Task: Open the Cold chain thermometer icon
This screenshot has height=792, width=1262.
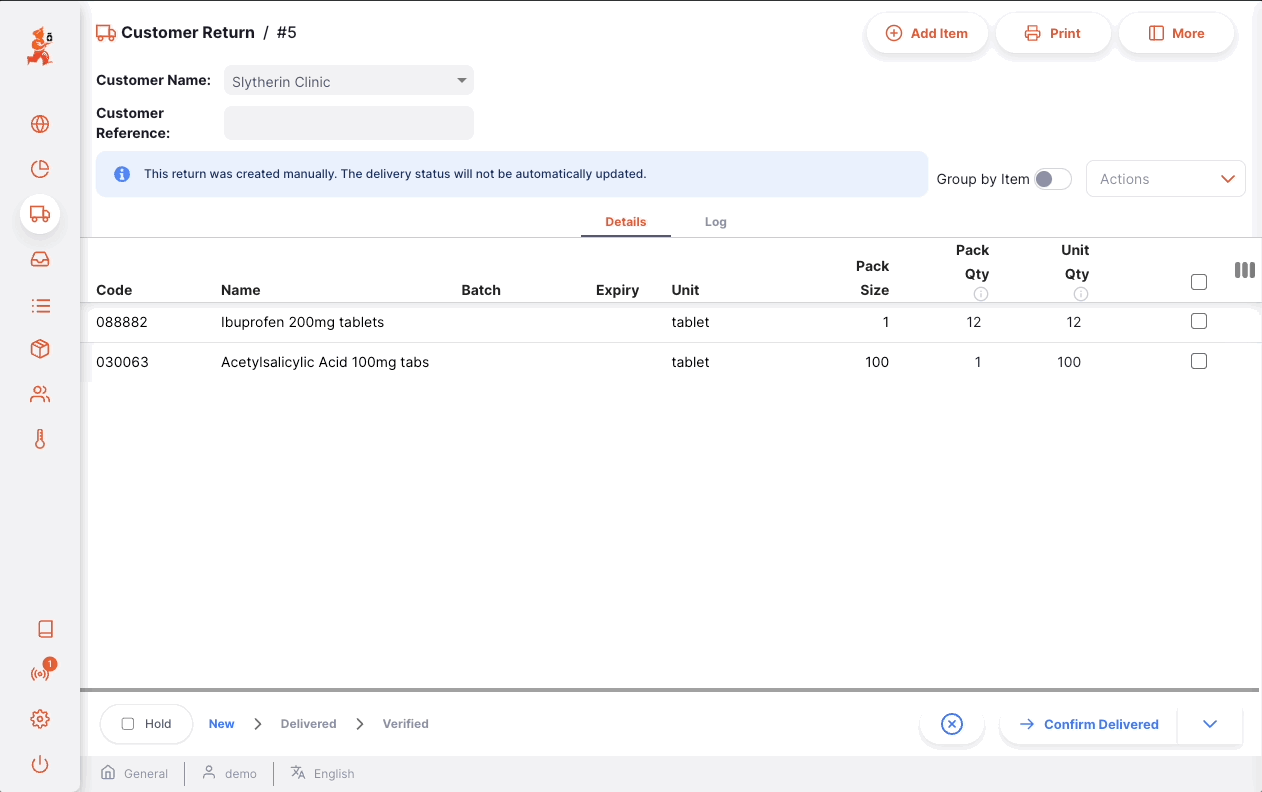Action: 40,439
